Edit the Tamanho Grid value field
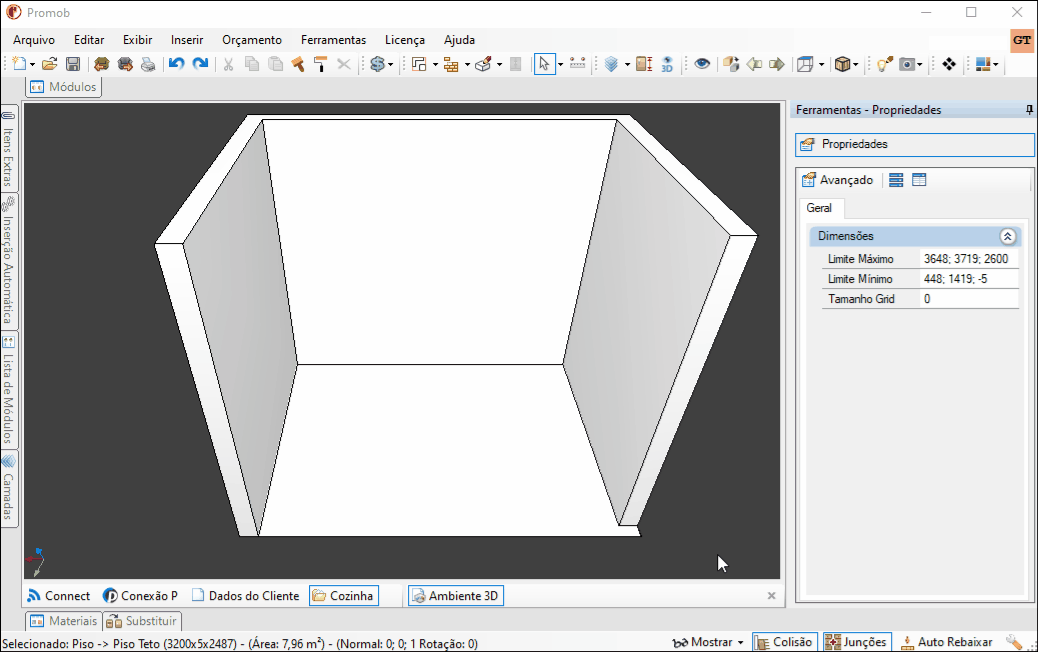Image resolution: width=1038 pixels, height=652 pixels. click(969, 299)
